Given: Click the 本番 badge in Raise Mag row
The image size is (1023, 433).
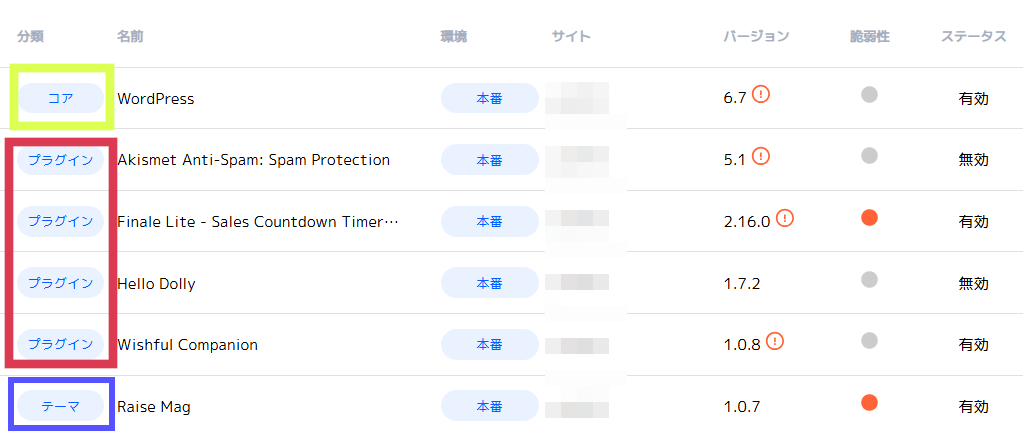Looking at the screenshot, I should point(489,406).
